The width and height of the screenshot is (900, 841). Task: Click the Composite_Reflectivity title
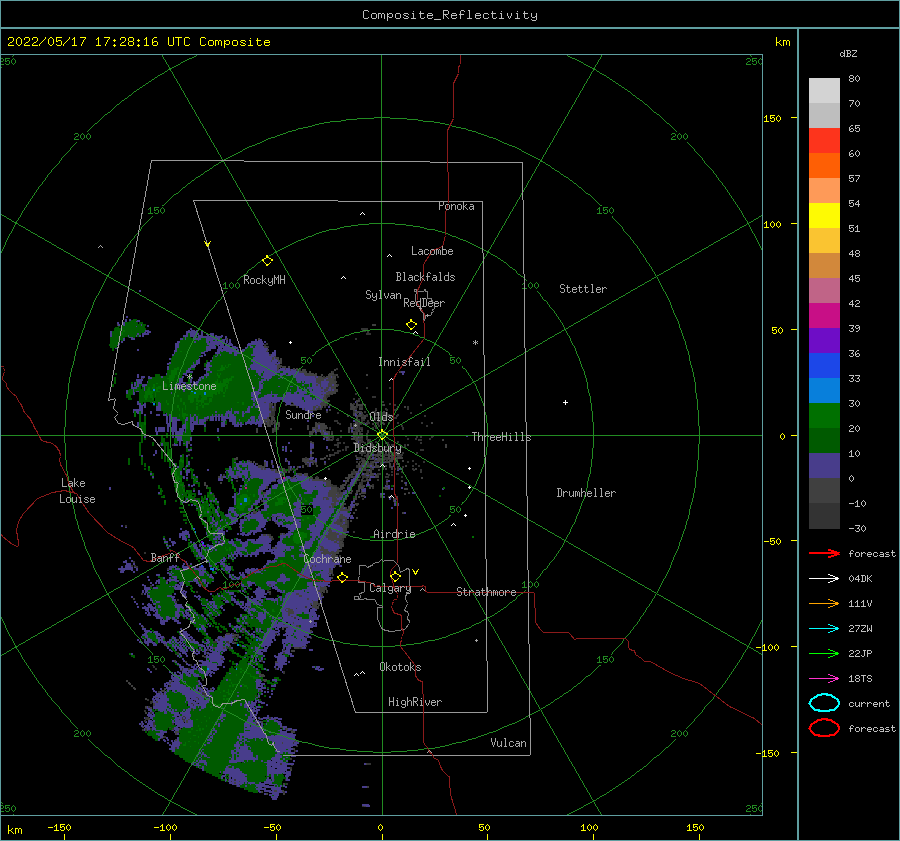tap(449, 15)
